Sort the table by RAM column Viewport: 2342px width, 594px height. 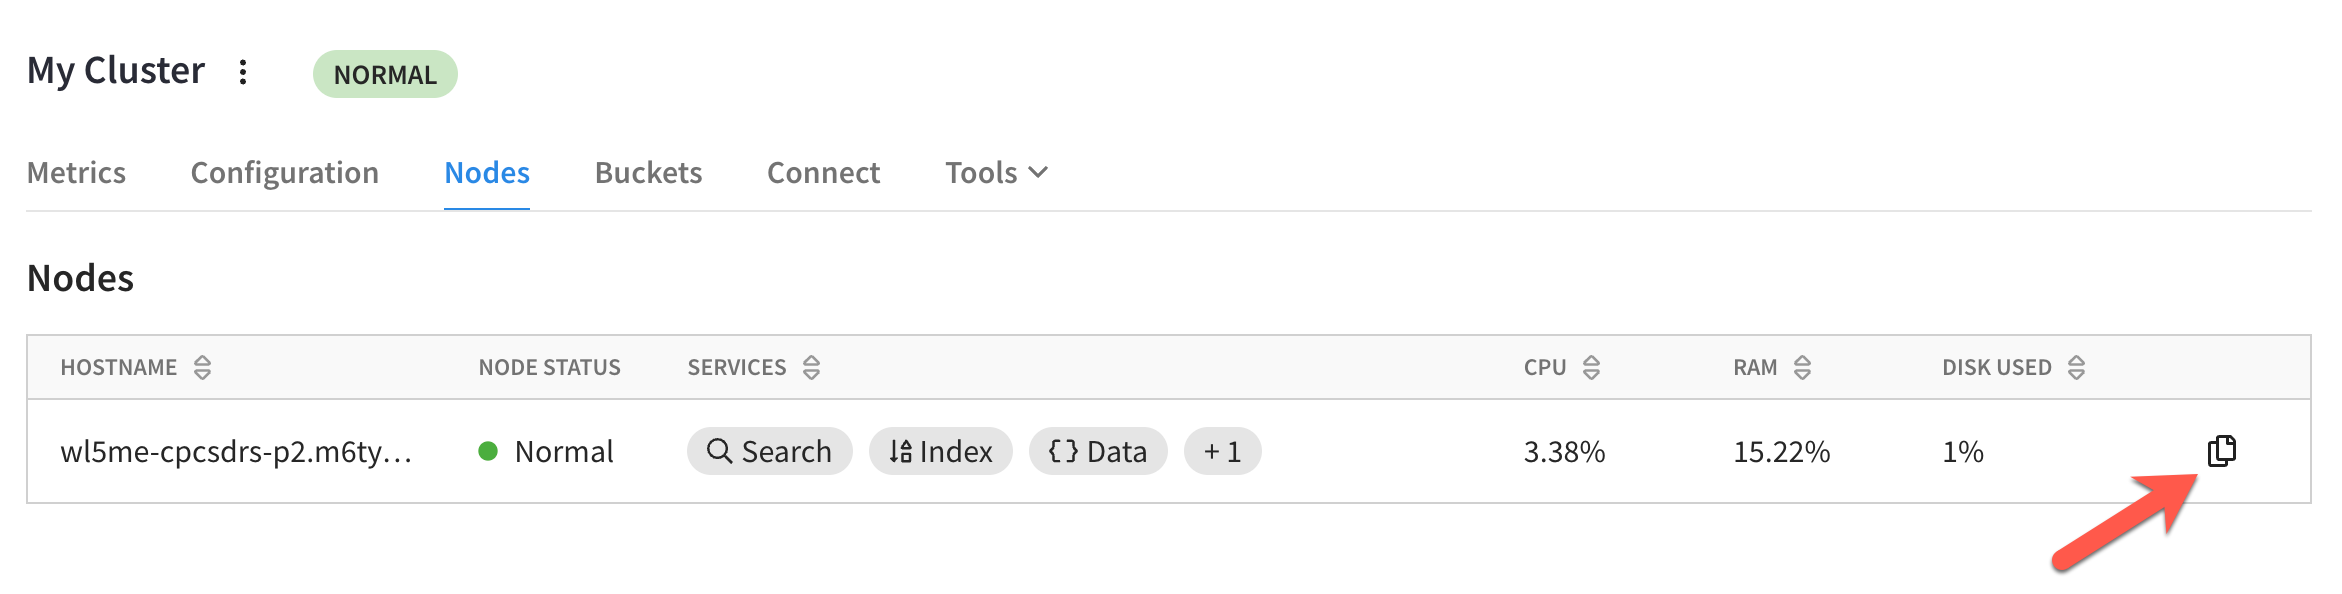pos(1804,367)
